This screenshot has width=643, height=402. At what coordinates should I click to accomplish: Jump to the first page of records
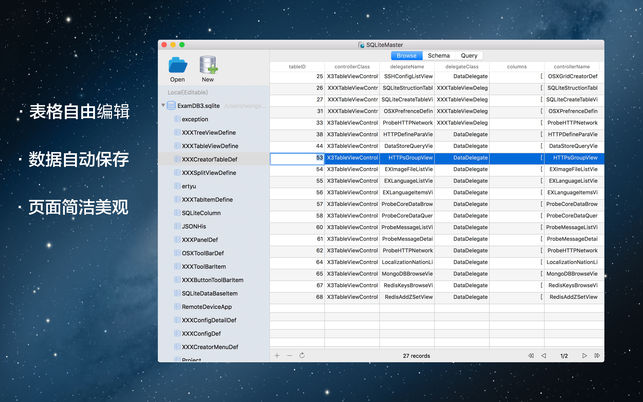[x=530, y=355]
